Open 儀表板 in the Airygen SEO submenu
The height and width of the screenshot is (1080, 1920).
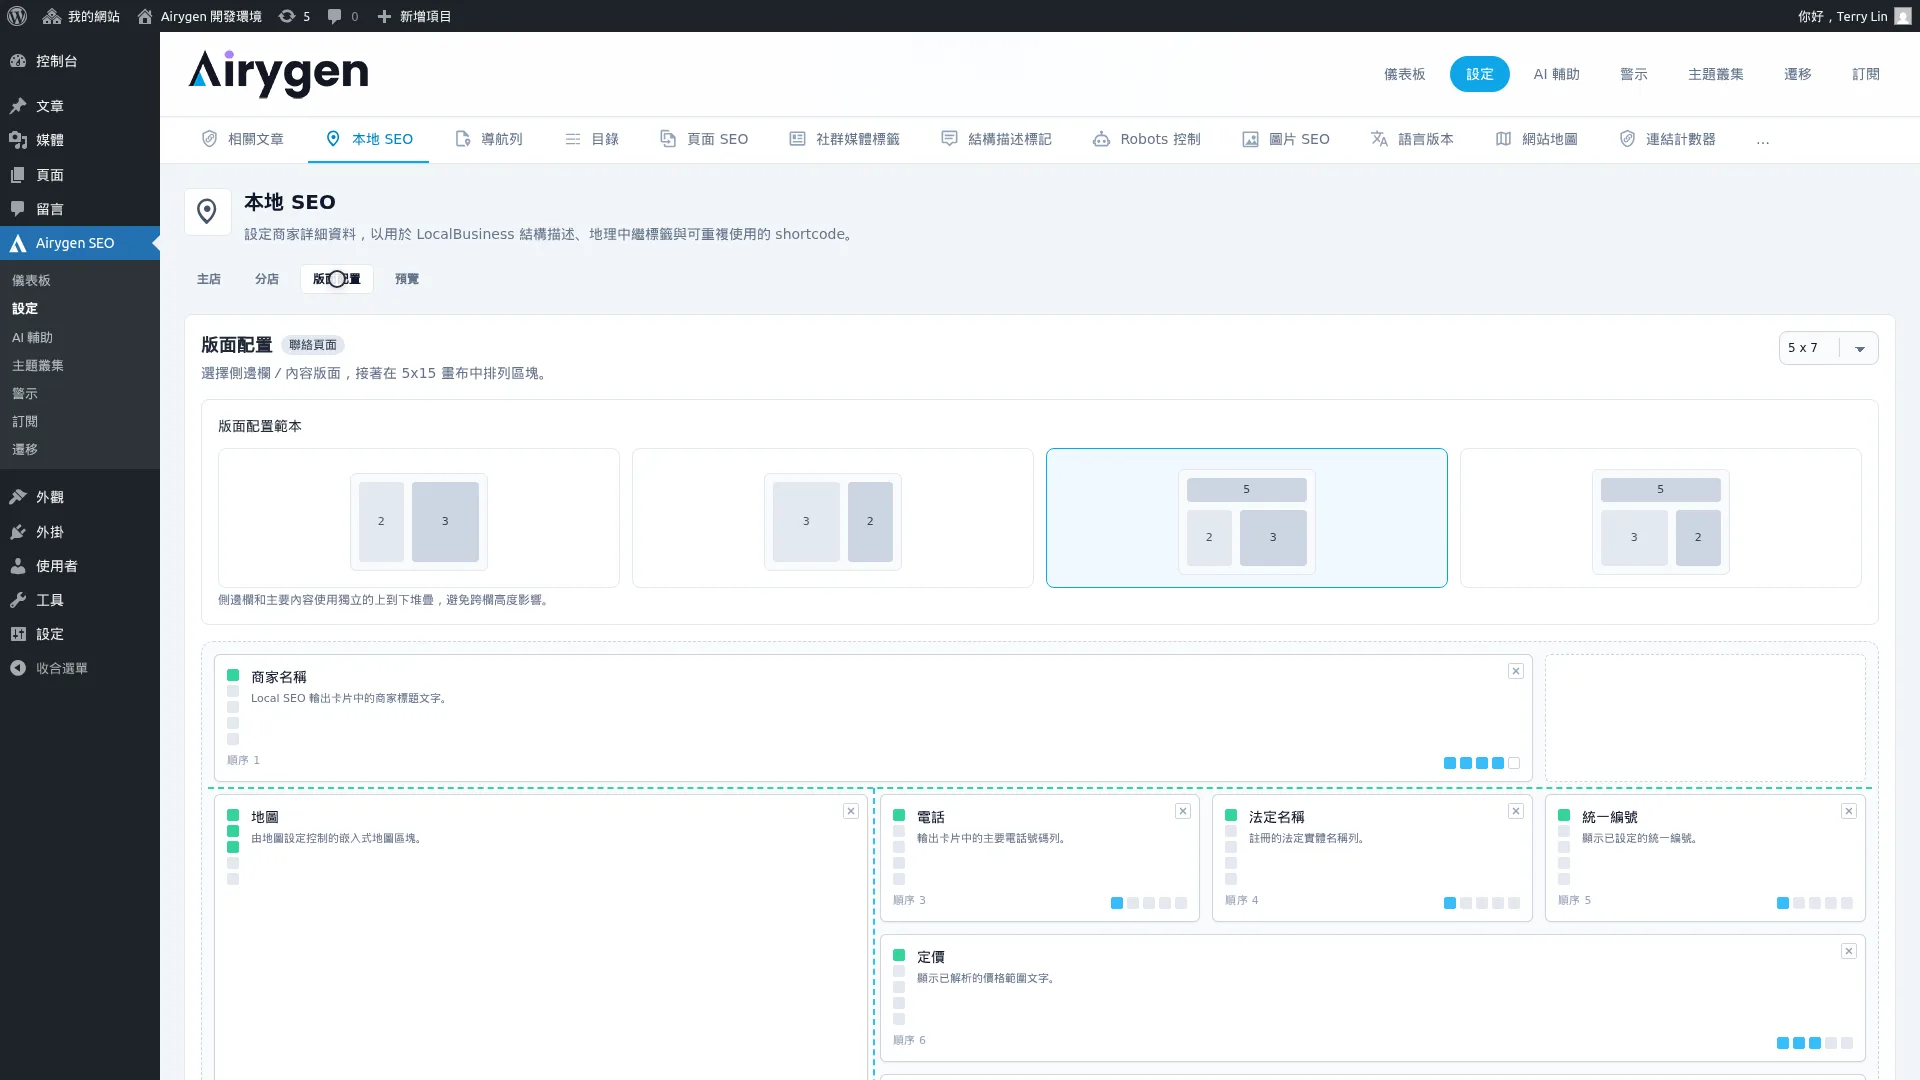(x=80, y=281)
